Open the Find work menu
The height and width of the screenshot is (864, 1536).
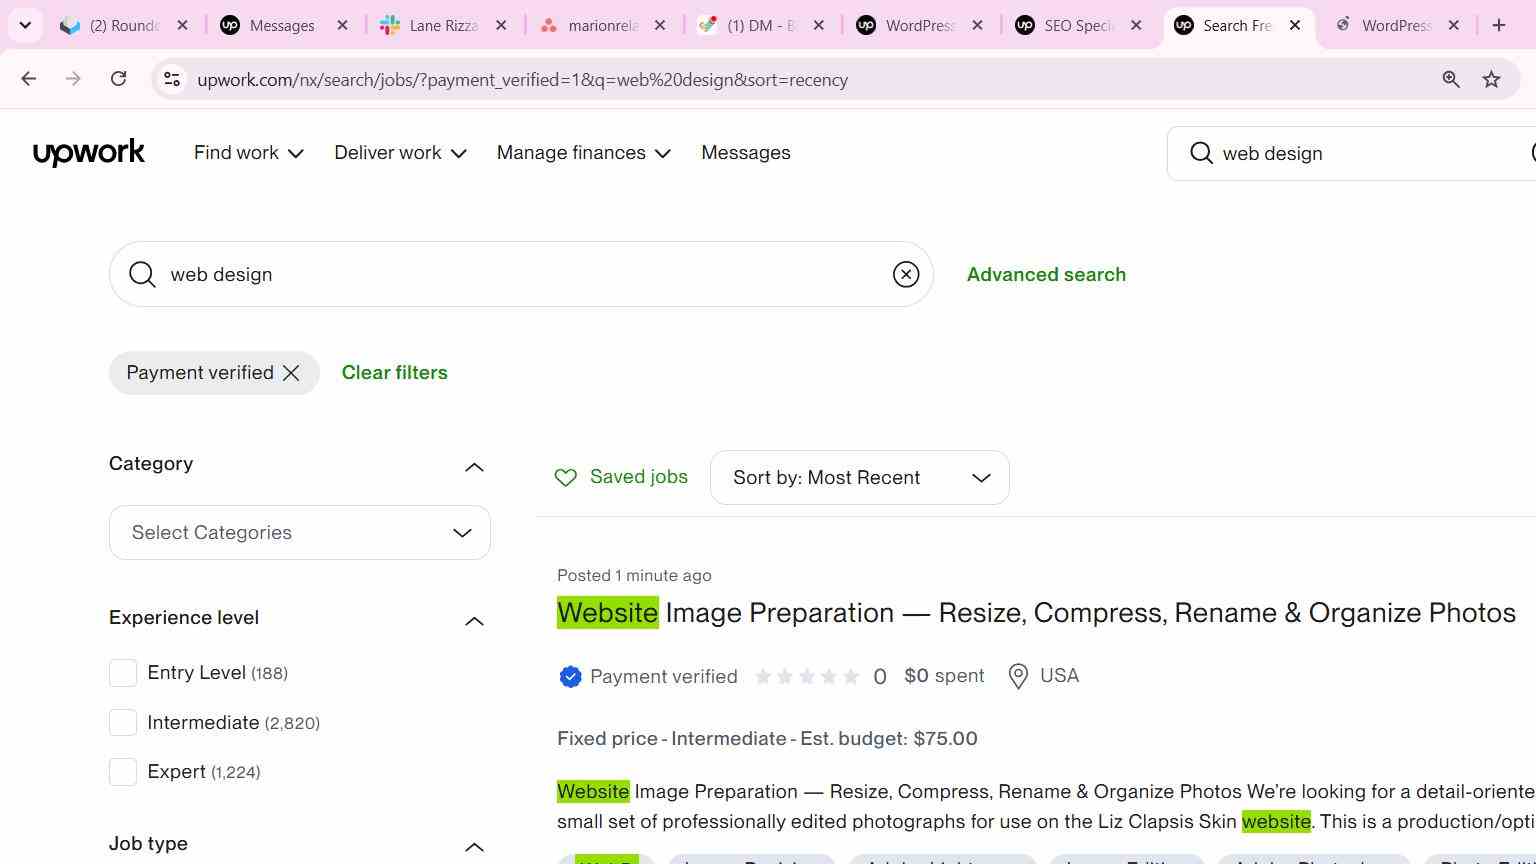click(x=249, y=153)
